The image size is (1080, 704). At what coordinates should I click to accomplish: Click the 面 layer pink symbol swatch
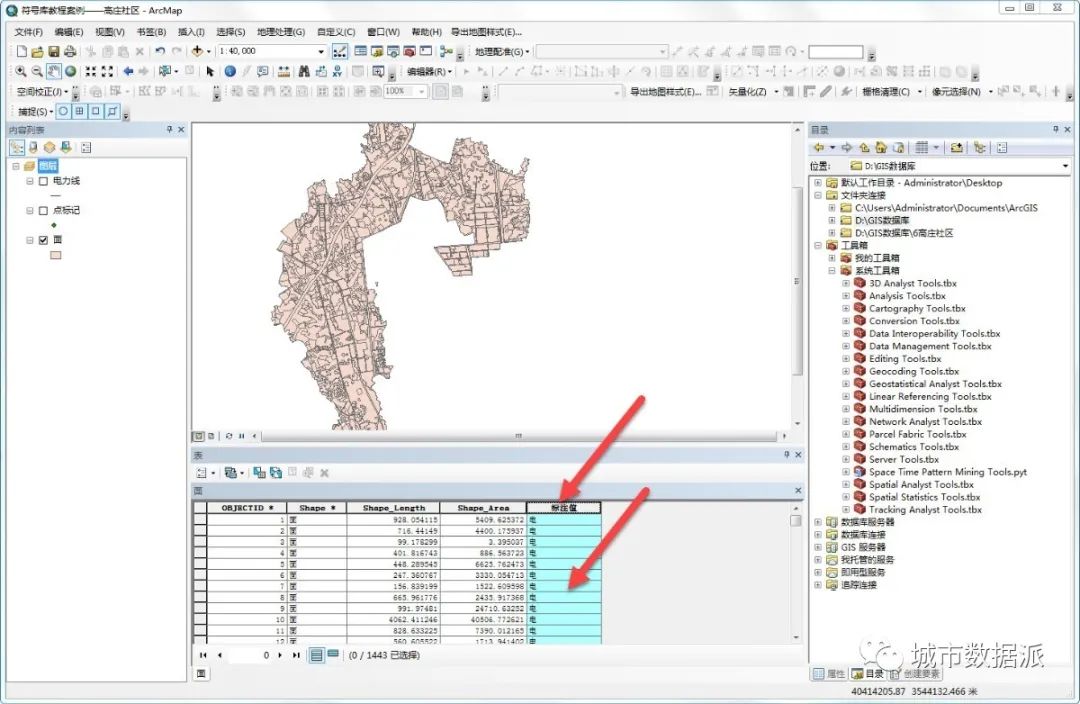click(56, 255)
